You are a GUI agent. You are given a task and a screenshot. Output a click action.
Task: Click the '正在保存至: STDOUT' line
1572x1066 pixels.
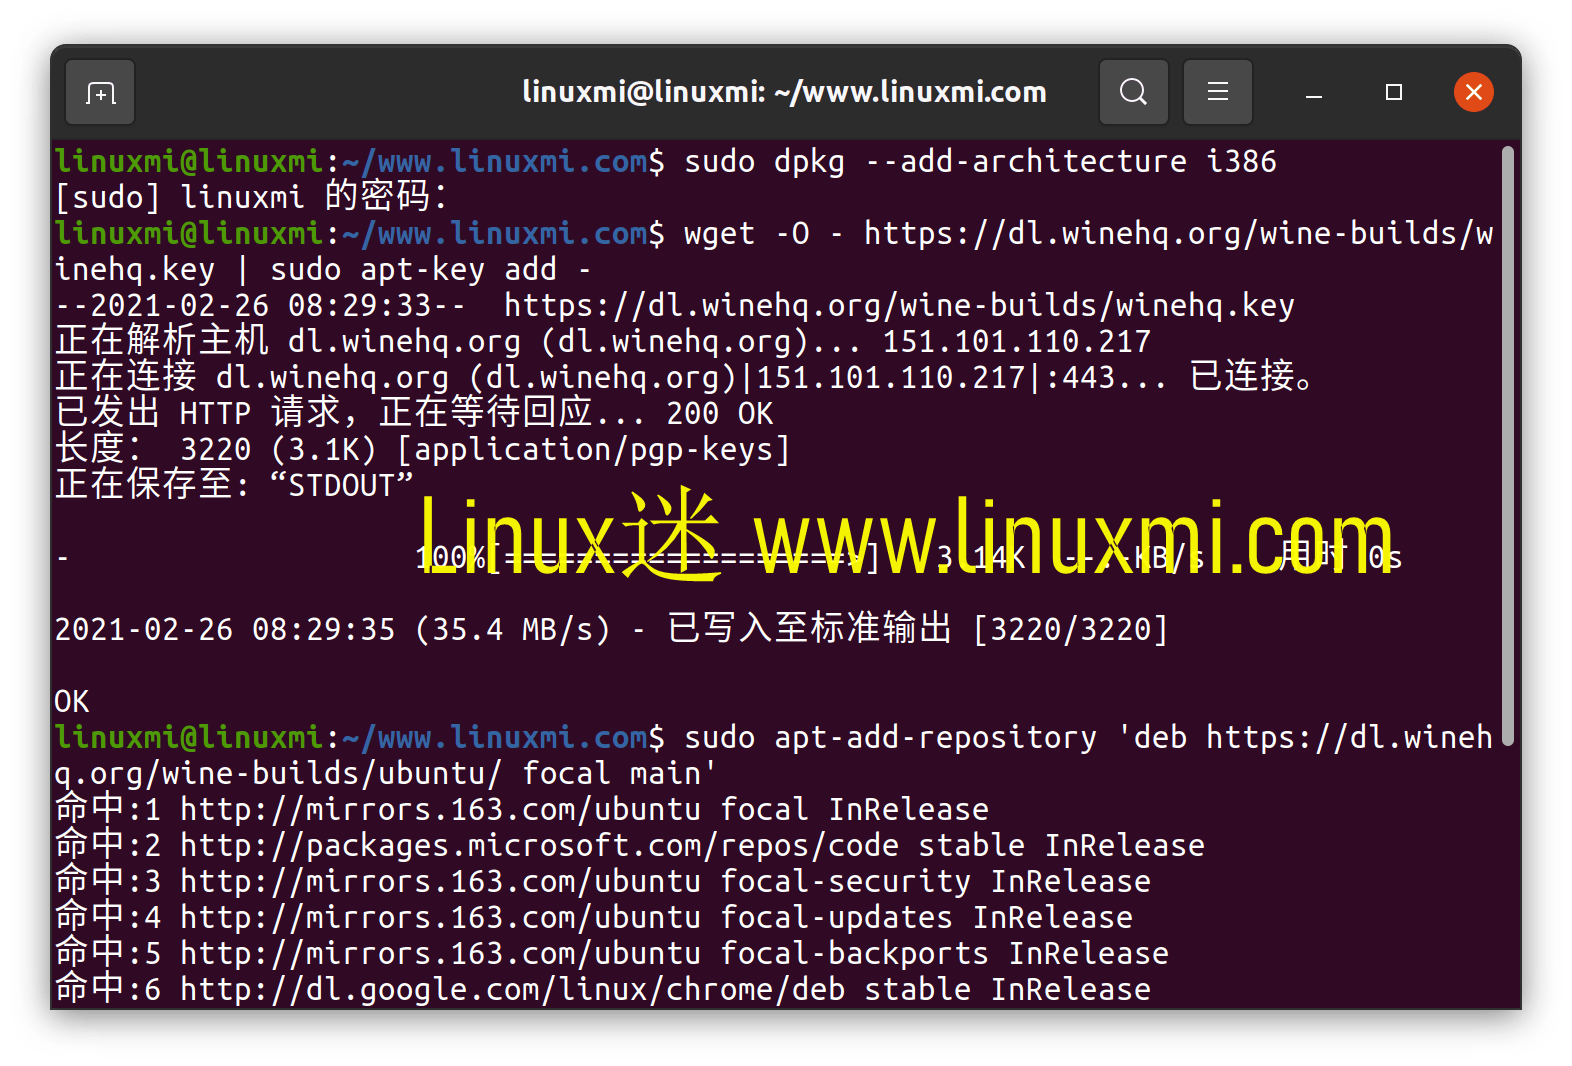pyautogui.click(x=234, y=486)
